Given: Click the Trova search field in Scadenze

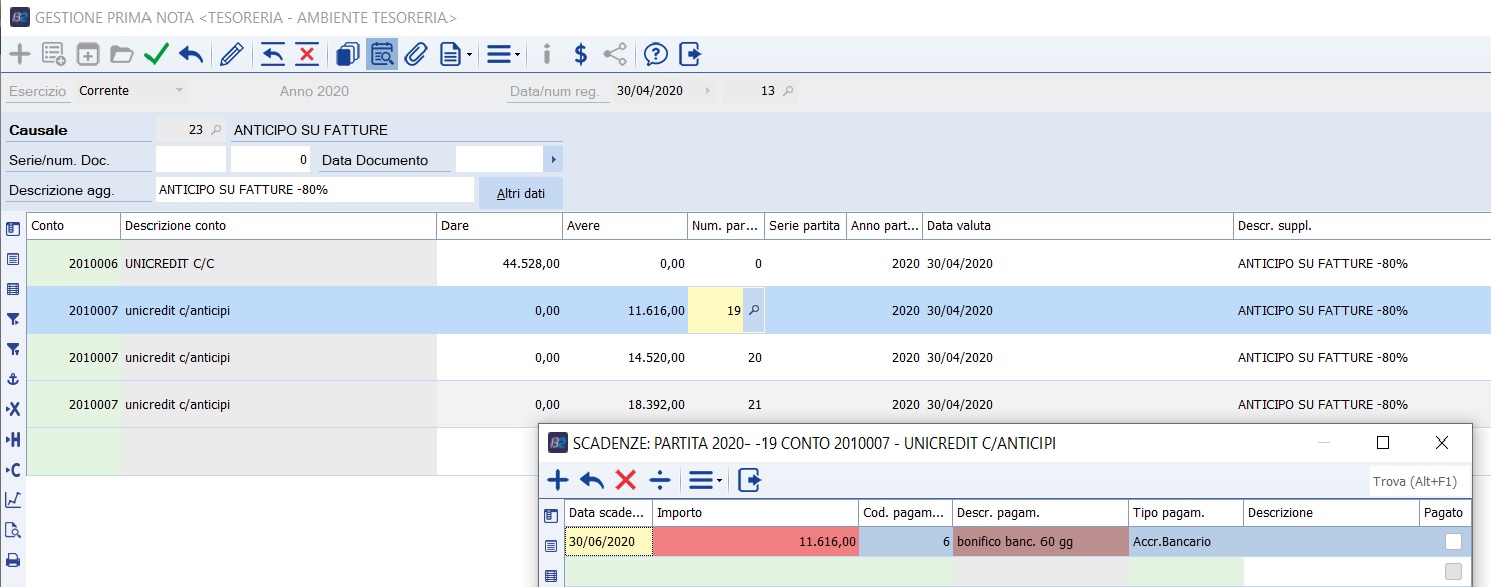Looking at the screenshot, I should coord(1418,481).
